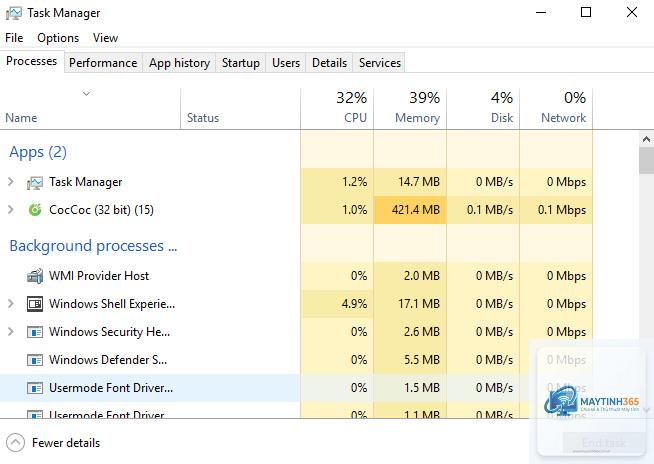Close the Task Manager window
Viewport: 654px width, 464px height.
pyautogui.click(x=632, y=13)
